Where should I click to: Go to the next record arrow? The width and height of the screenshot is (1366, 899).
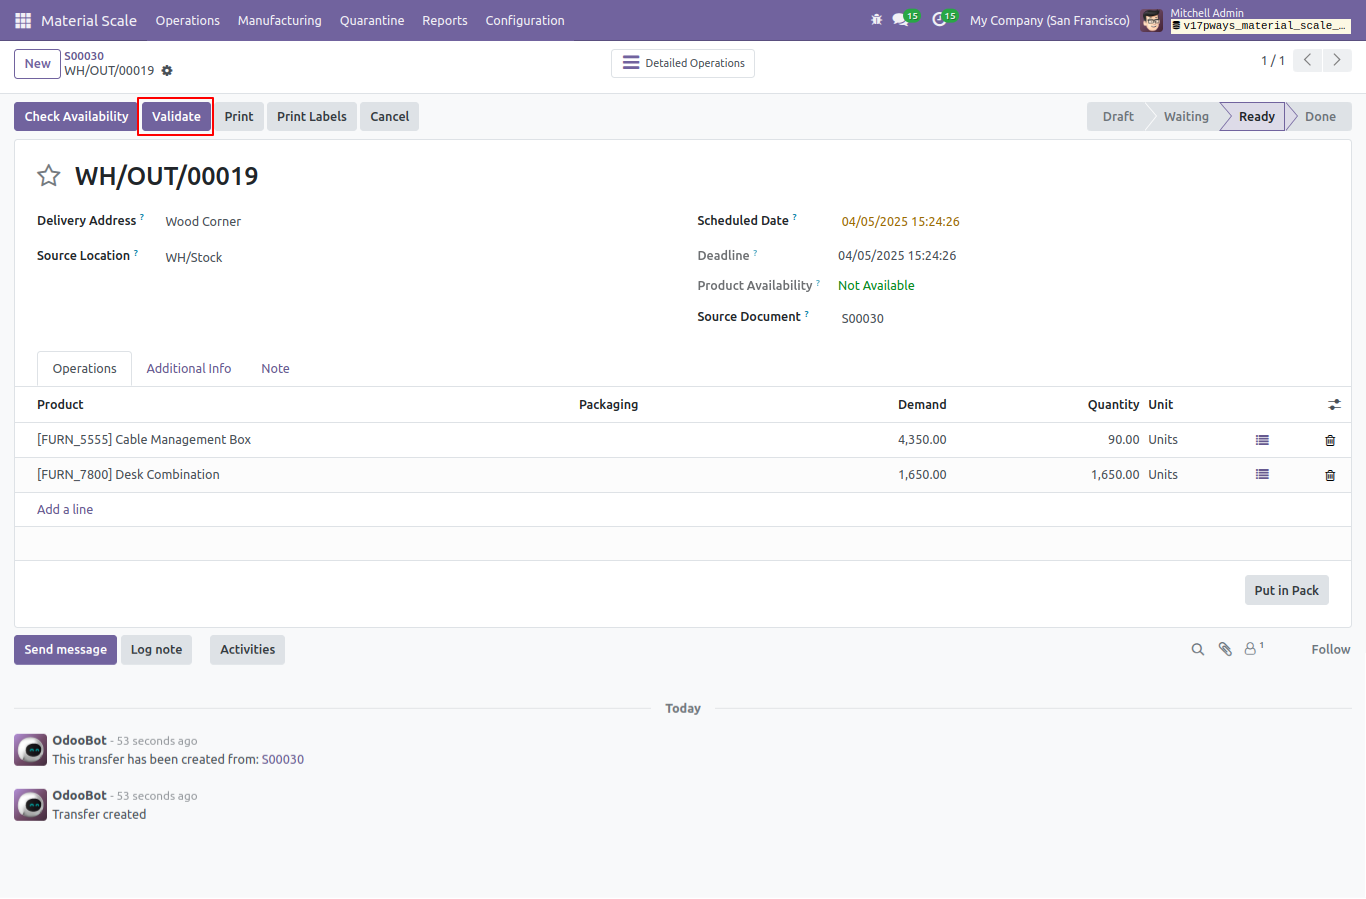tap(1337, 61)
